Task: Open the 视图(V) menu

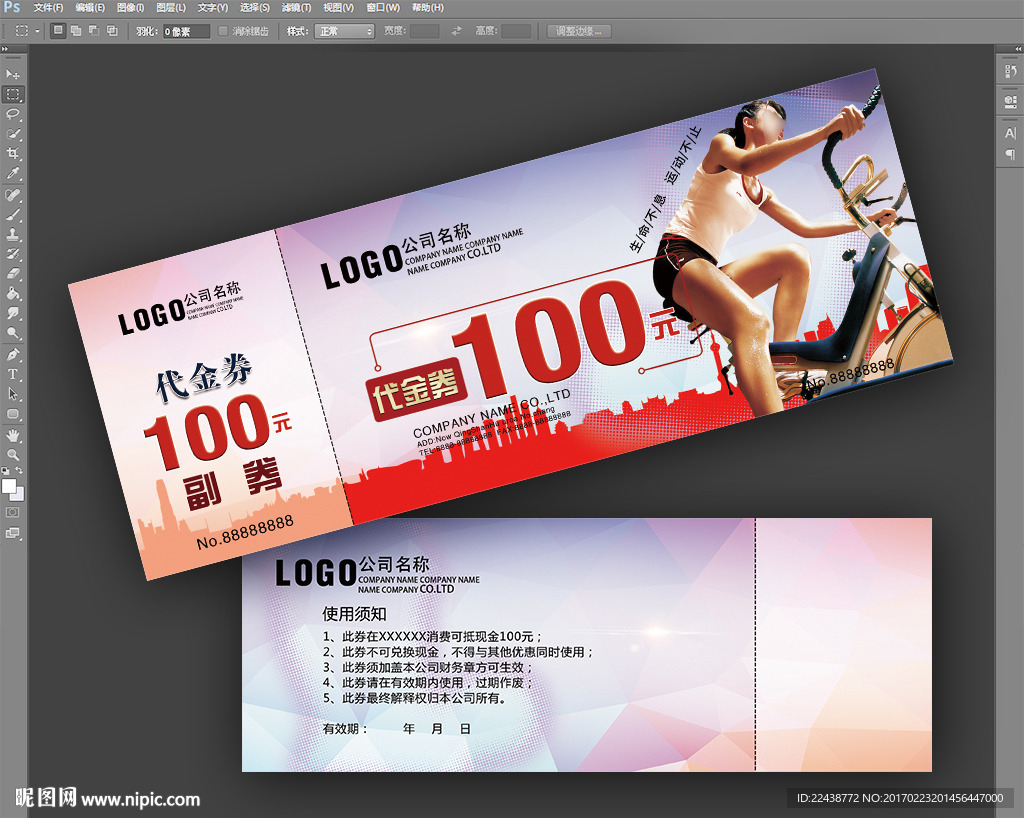Action: 338,8
